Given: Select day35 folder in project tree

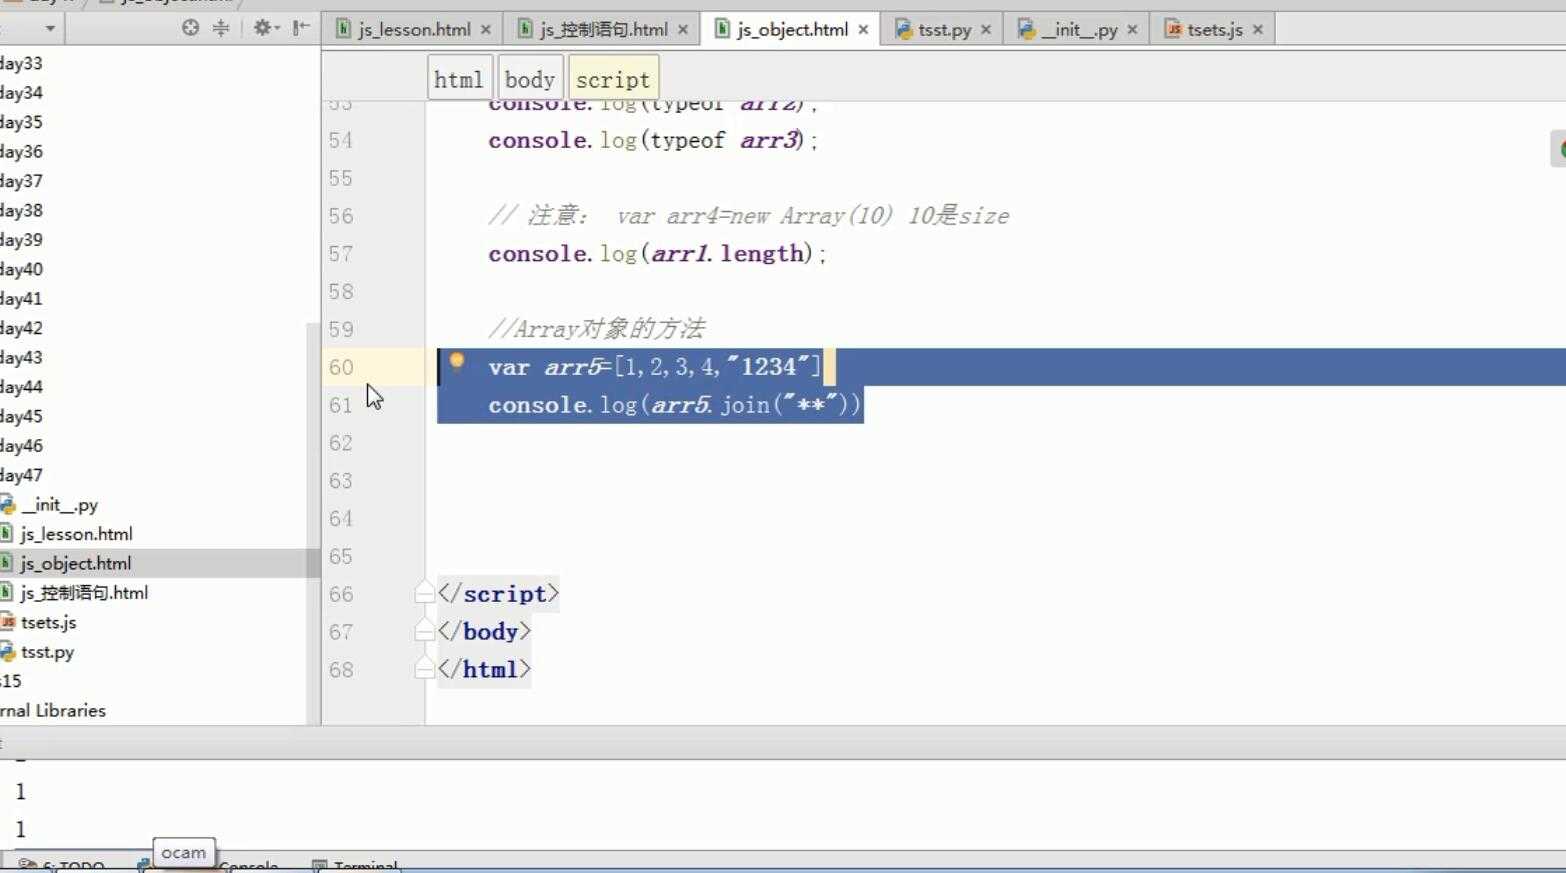Looking at the screenshot, I should tap(21, 122).
